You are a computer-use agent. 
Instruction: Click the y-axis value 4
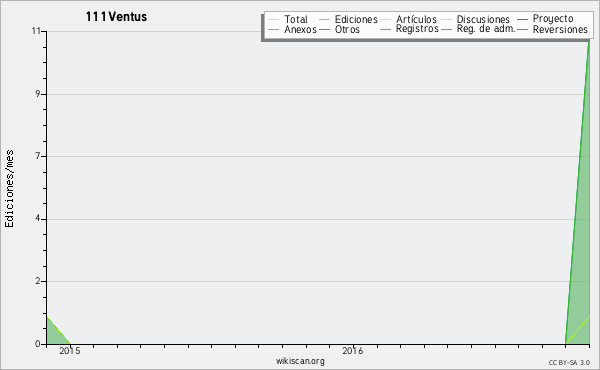tap(38, 219)
